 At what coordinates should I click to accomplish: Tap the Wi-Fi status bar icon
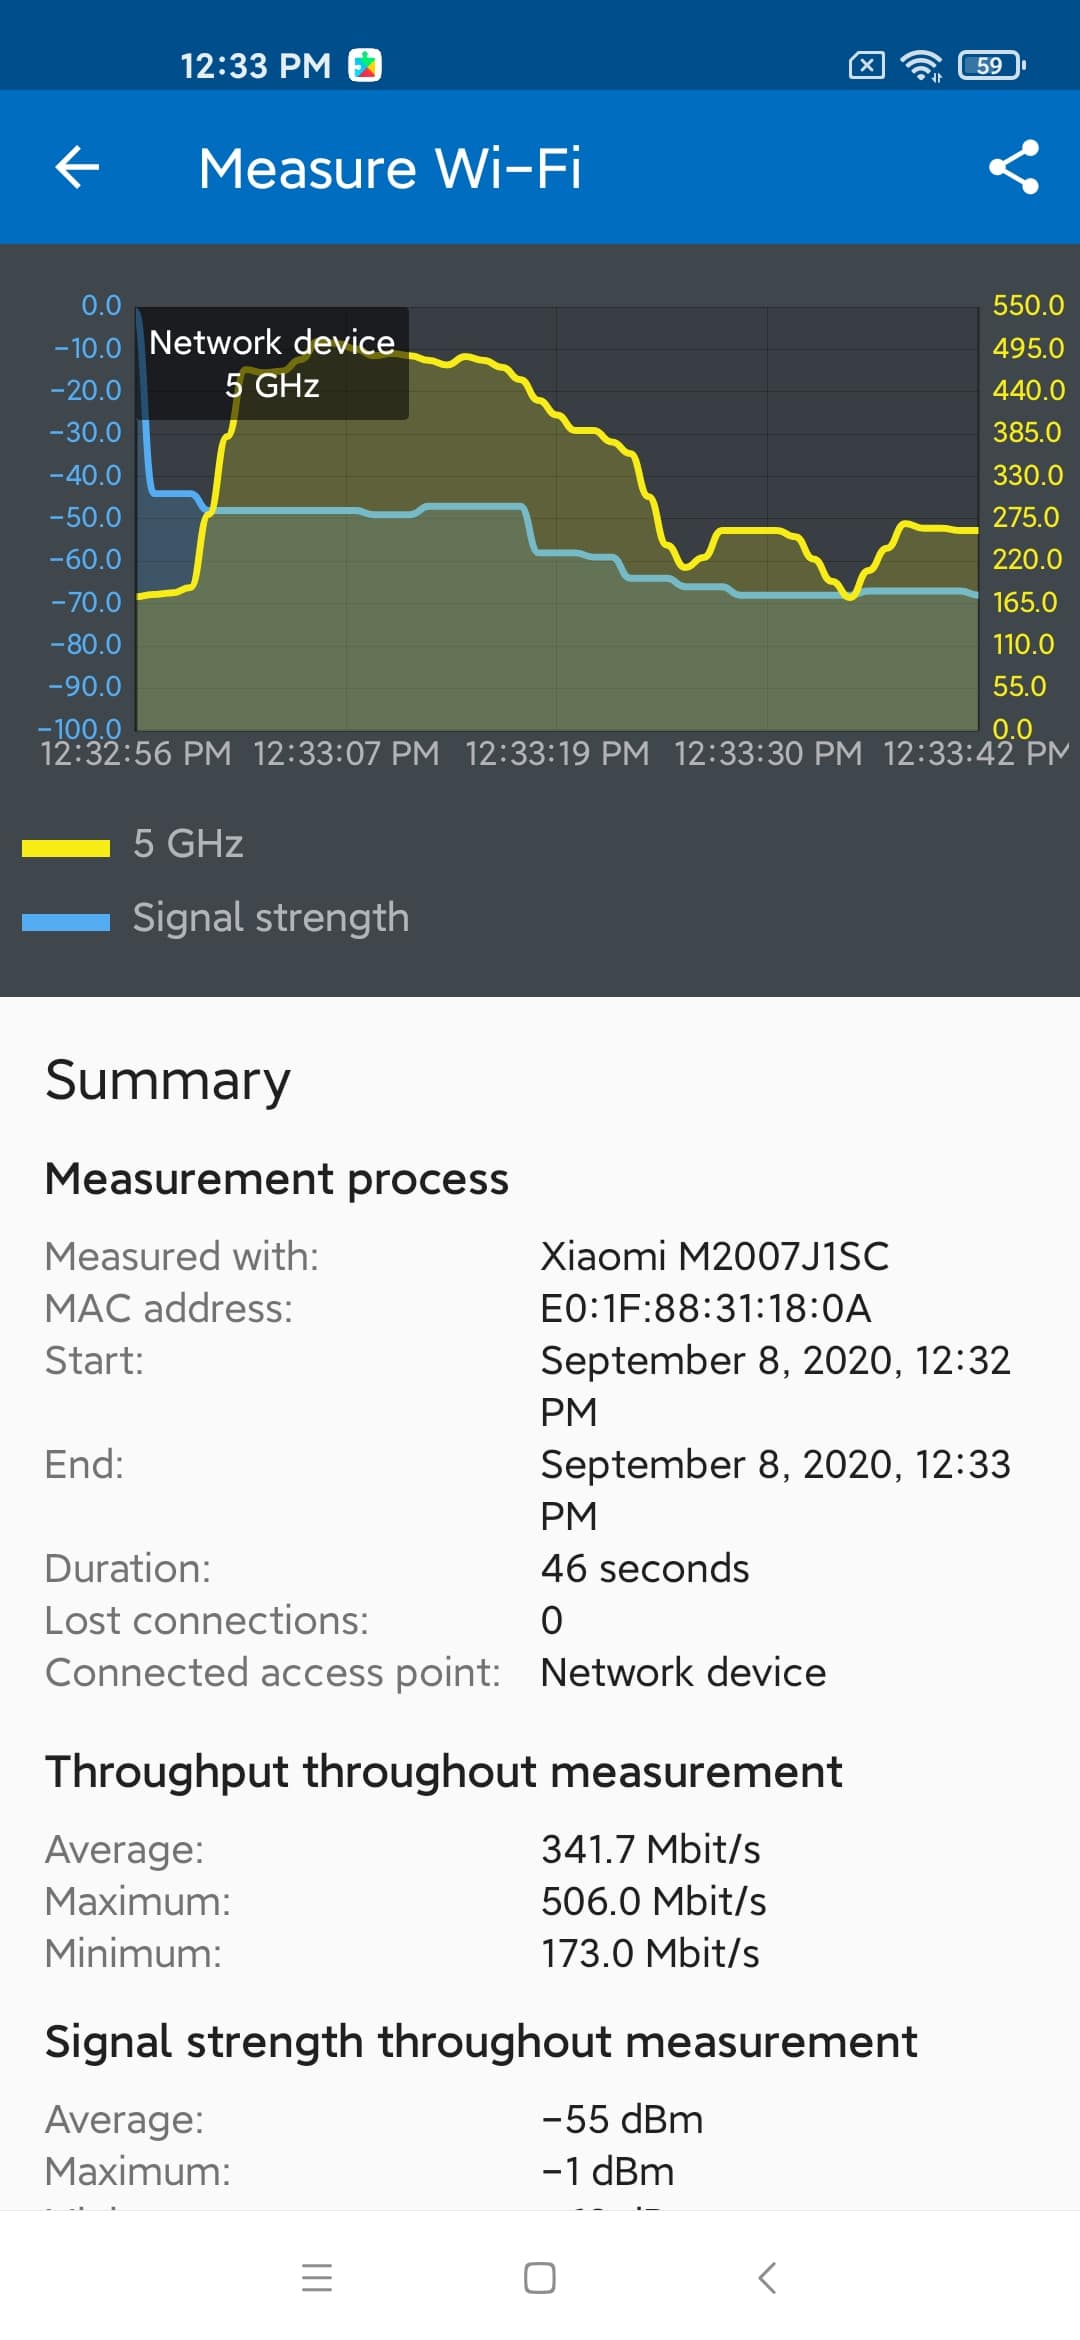coord(921,66)
